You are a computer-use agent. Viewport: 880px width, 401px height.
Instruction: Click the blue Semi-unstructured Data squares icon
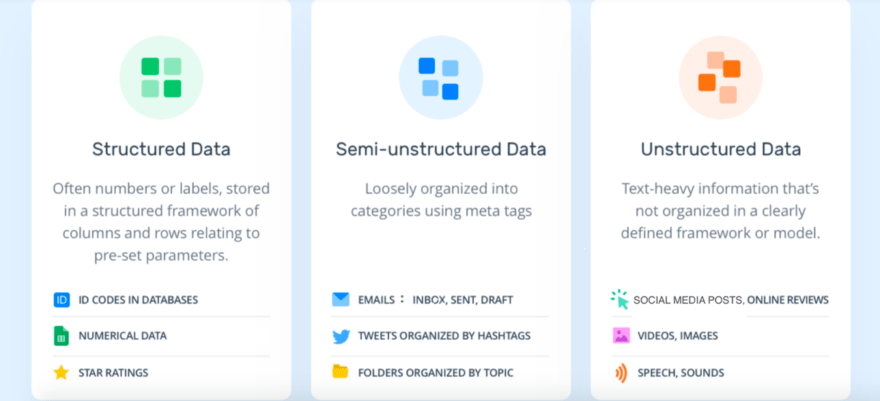click(x=440, y=77)
